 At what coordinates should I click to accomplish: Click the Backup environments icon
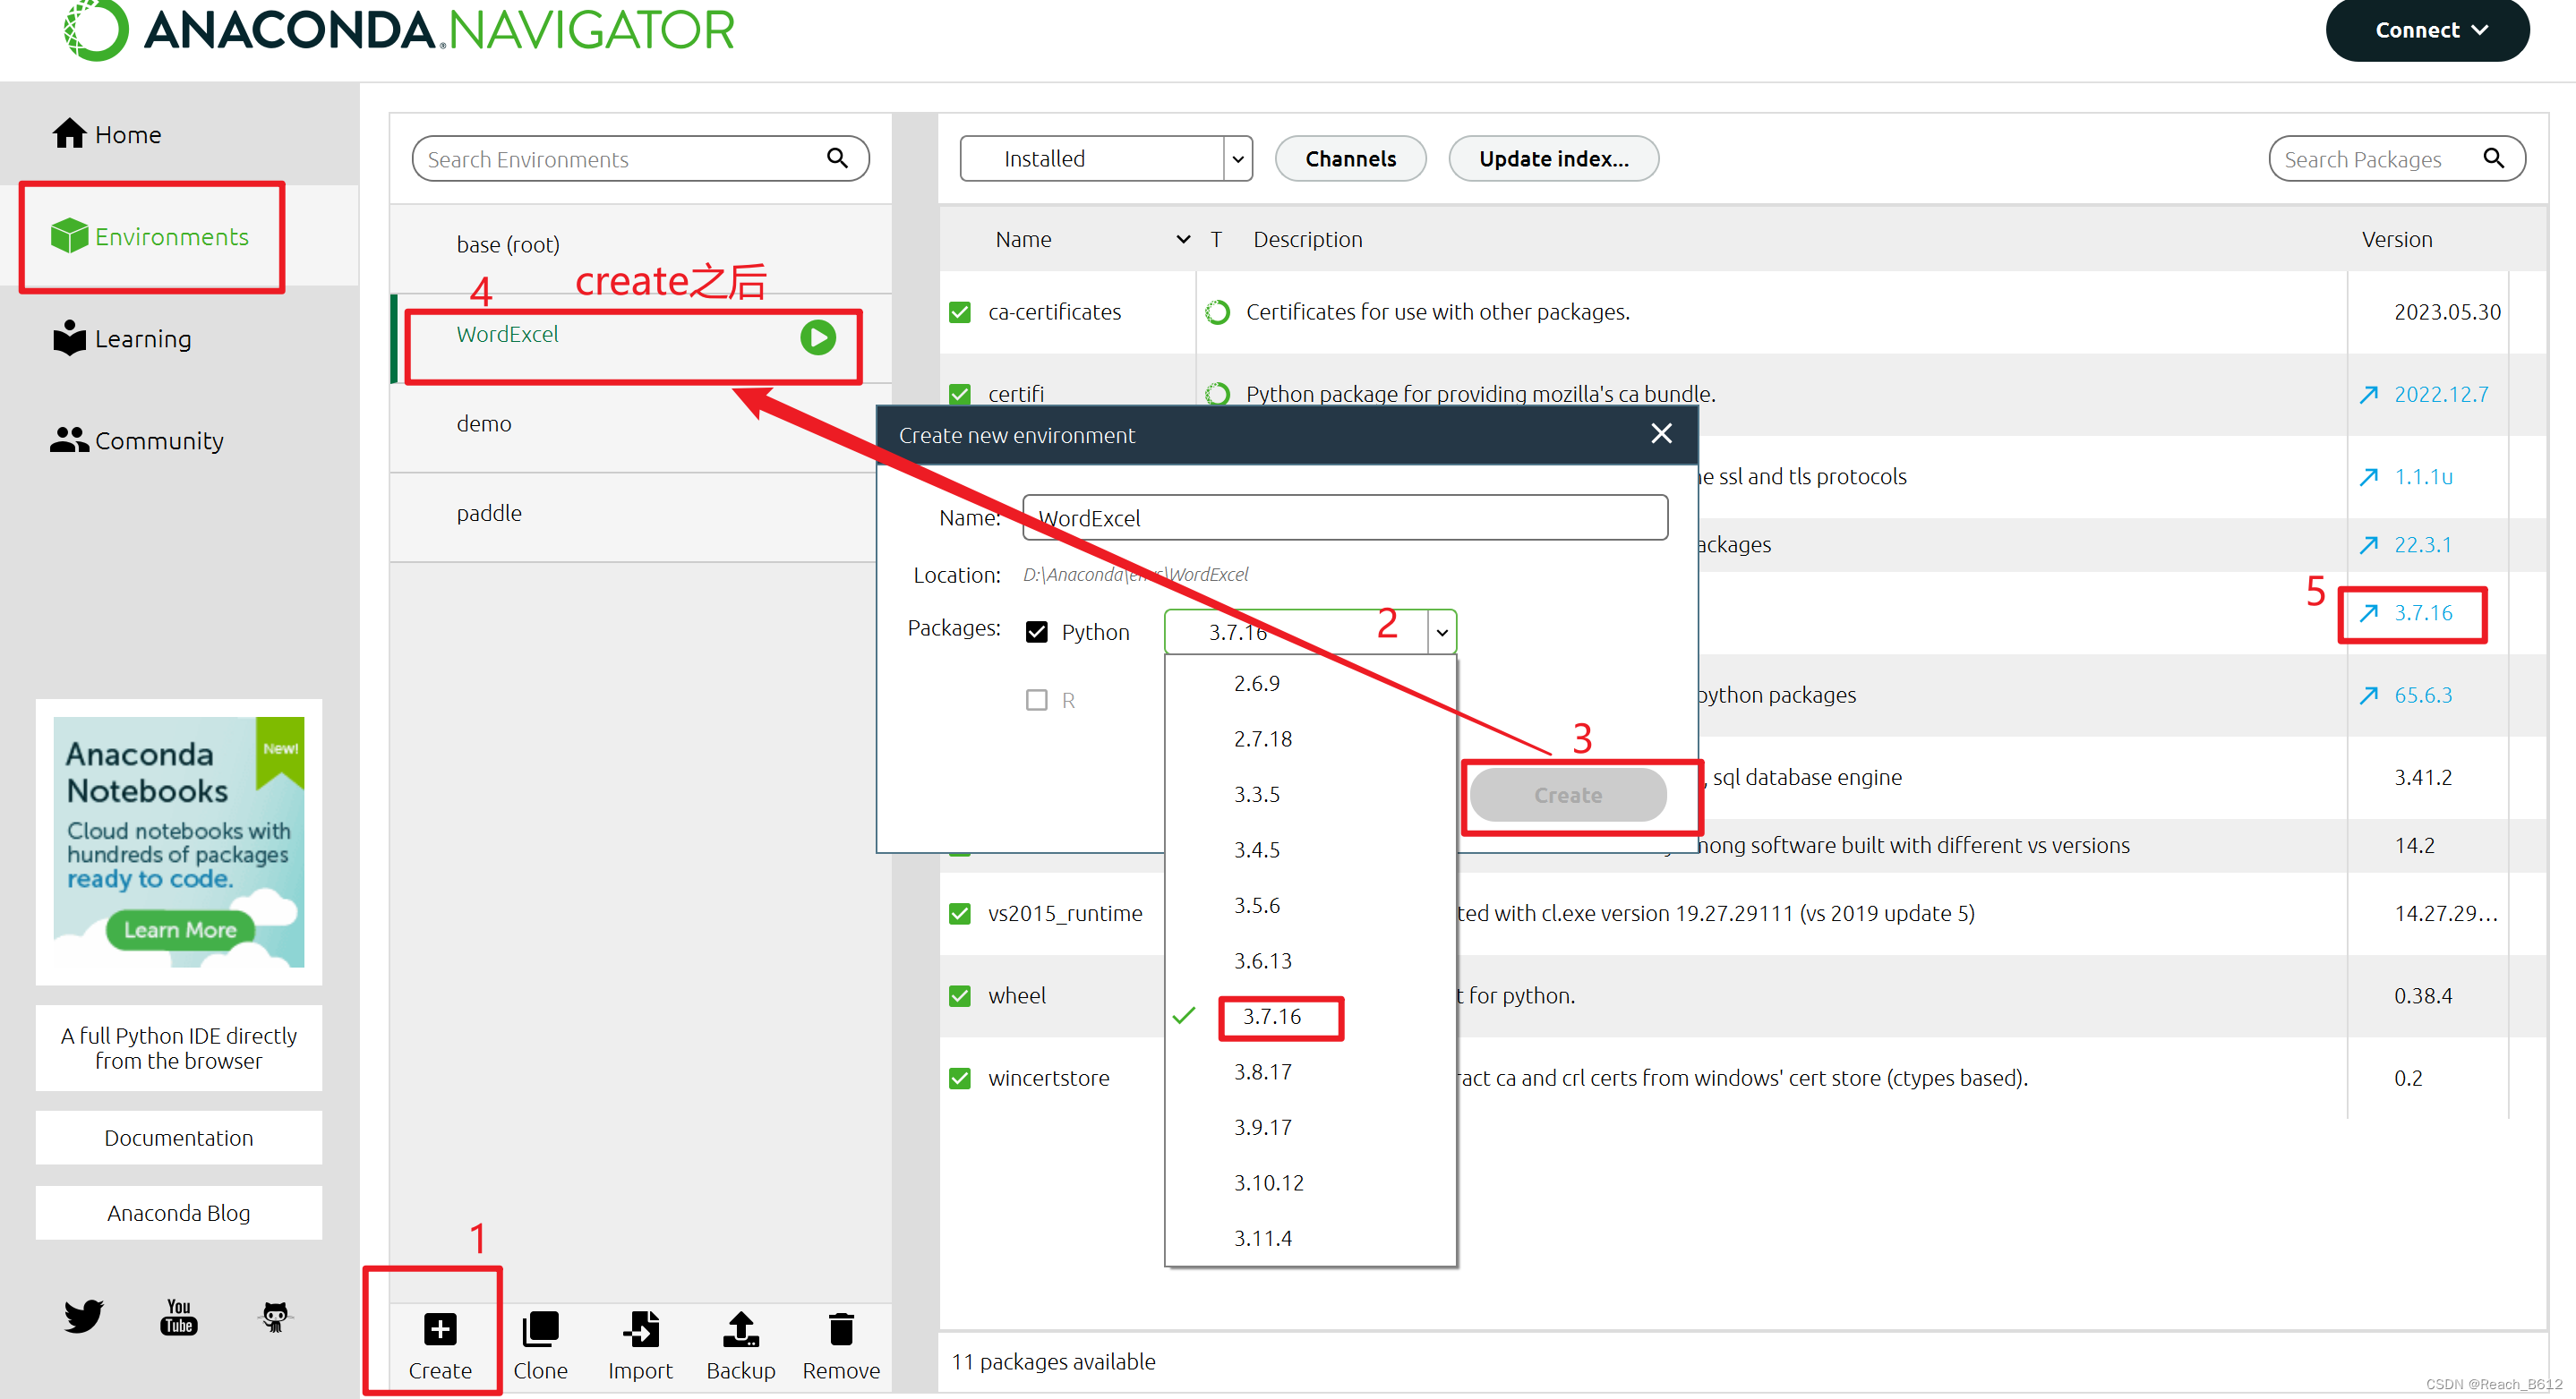coord(741,1329)
